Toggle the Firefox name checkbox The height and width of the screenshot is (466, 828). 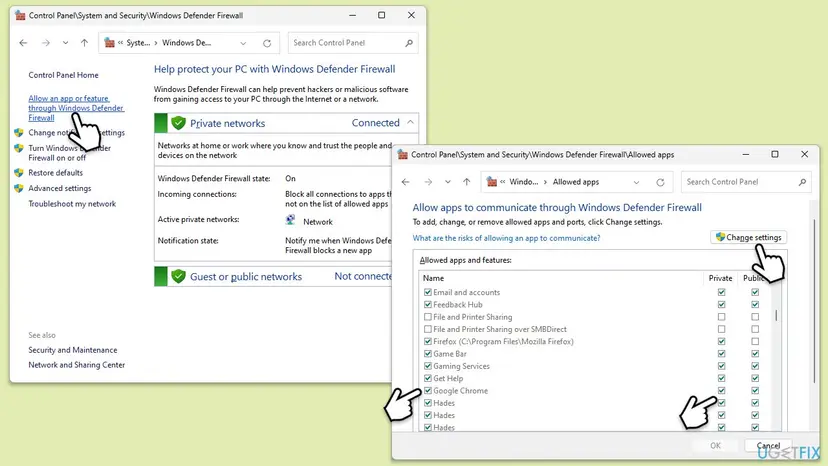coord(428,341)
